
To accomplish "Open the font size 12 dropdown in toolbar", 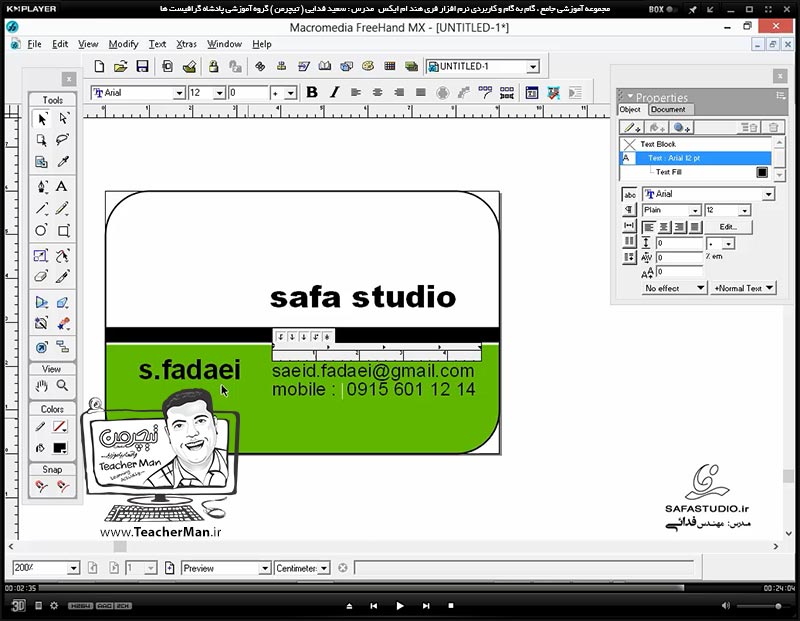I will pos(219,93).
